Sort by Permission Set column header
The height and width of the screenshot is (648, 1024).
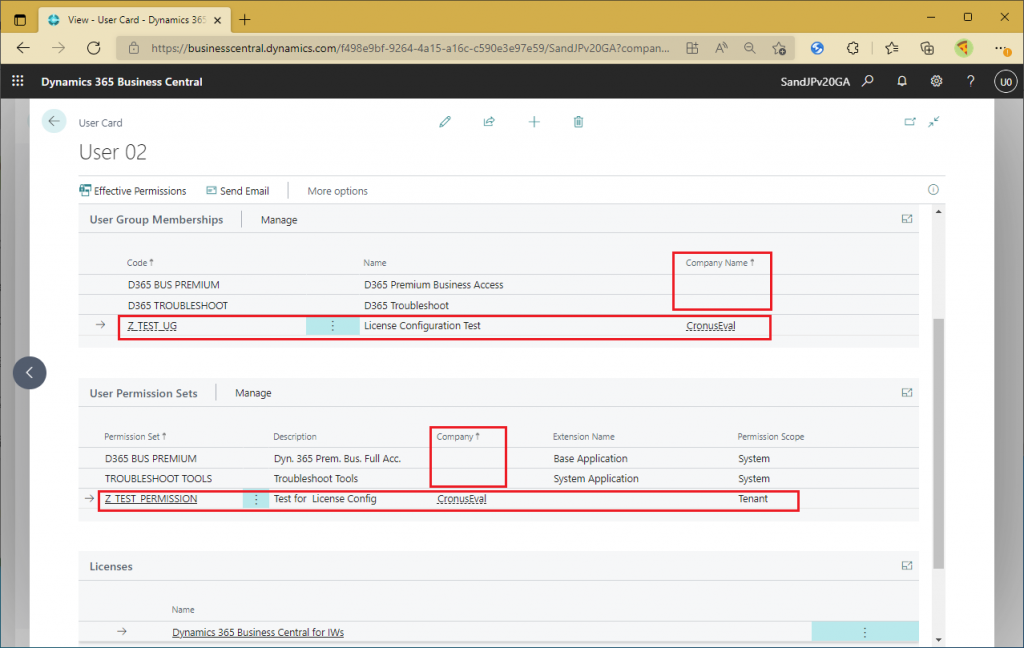pos(135,436)
